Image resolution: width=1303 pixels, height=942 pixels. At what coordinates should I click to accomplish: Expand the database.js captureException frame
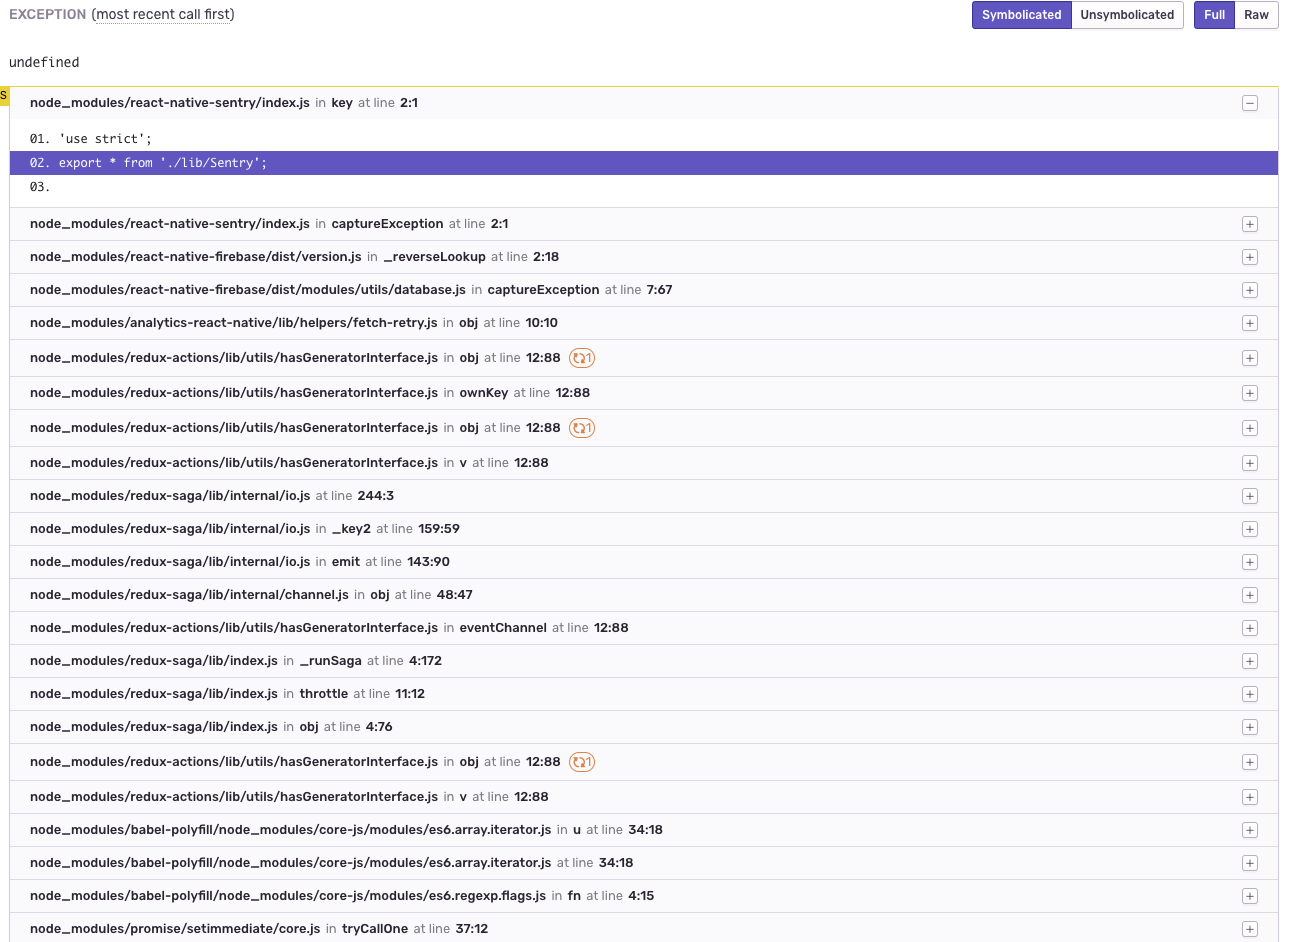[x=1249, y=290]
